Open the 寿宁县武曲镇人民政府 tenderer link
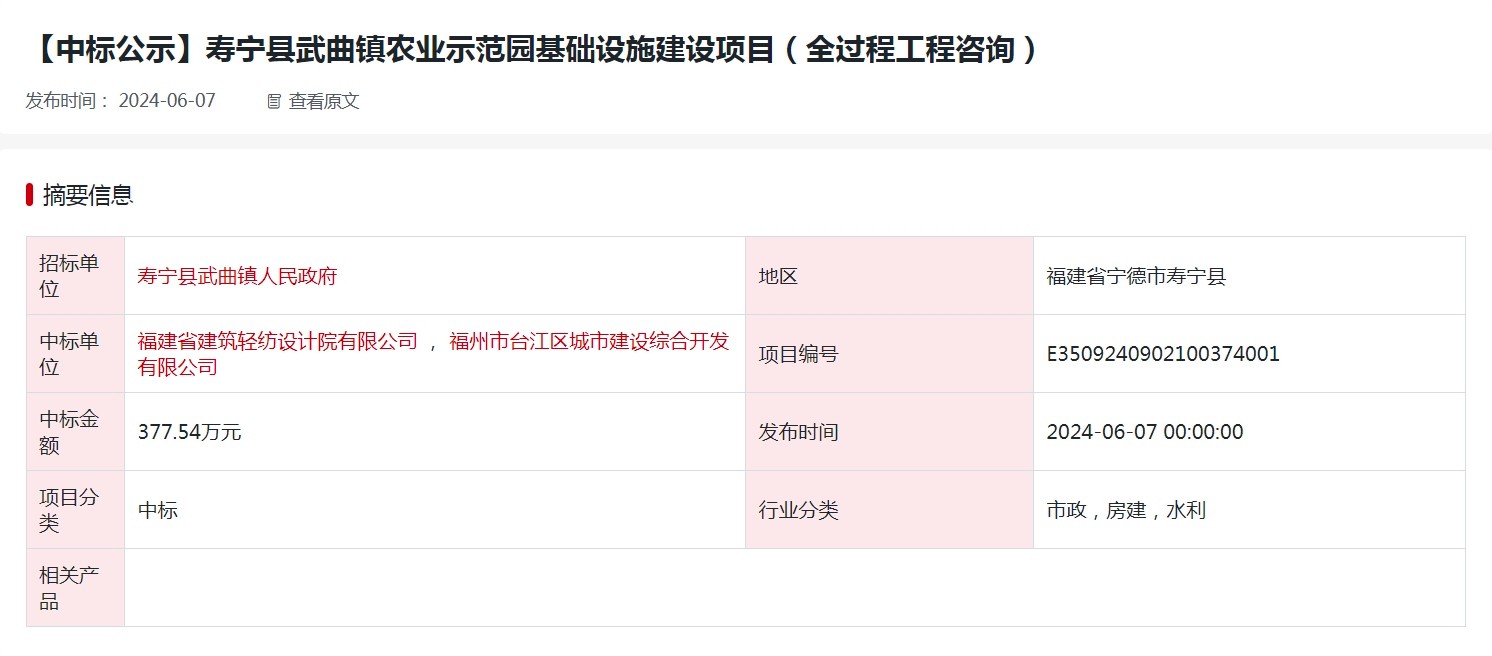1492x656 pixels. (237, 276)
